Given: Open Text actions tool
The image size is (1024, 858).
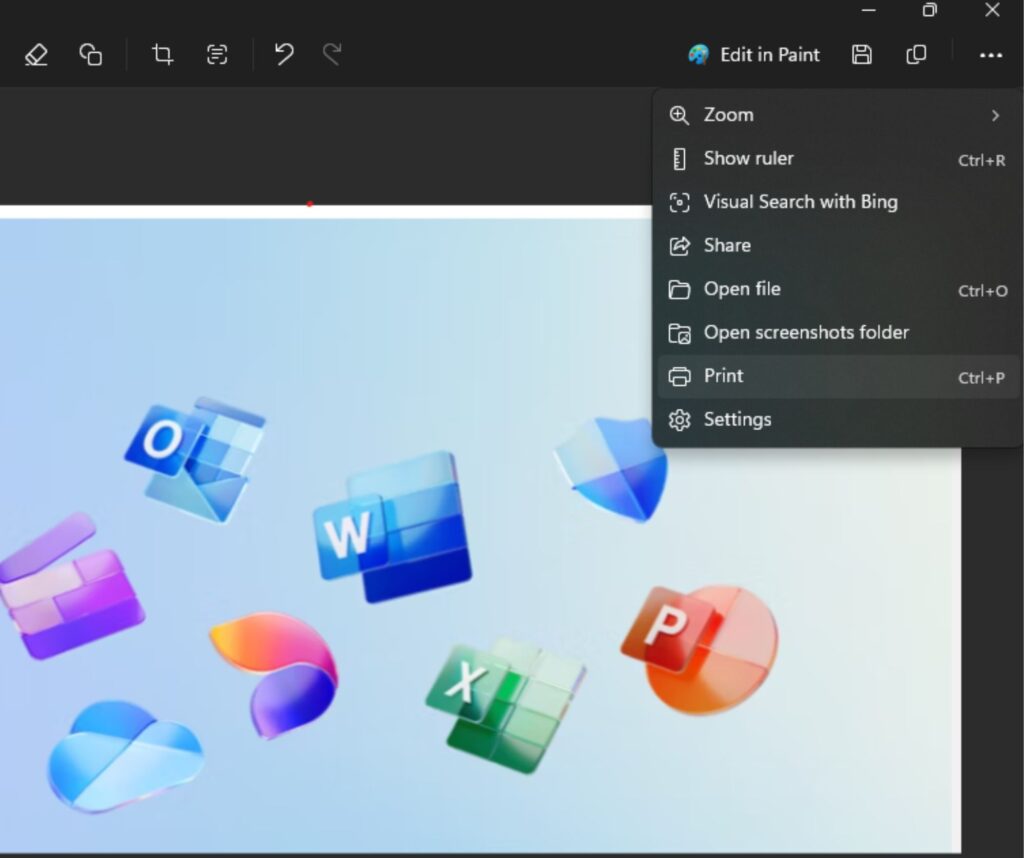Looking at the screenshot, I should click(217, 54).
